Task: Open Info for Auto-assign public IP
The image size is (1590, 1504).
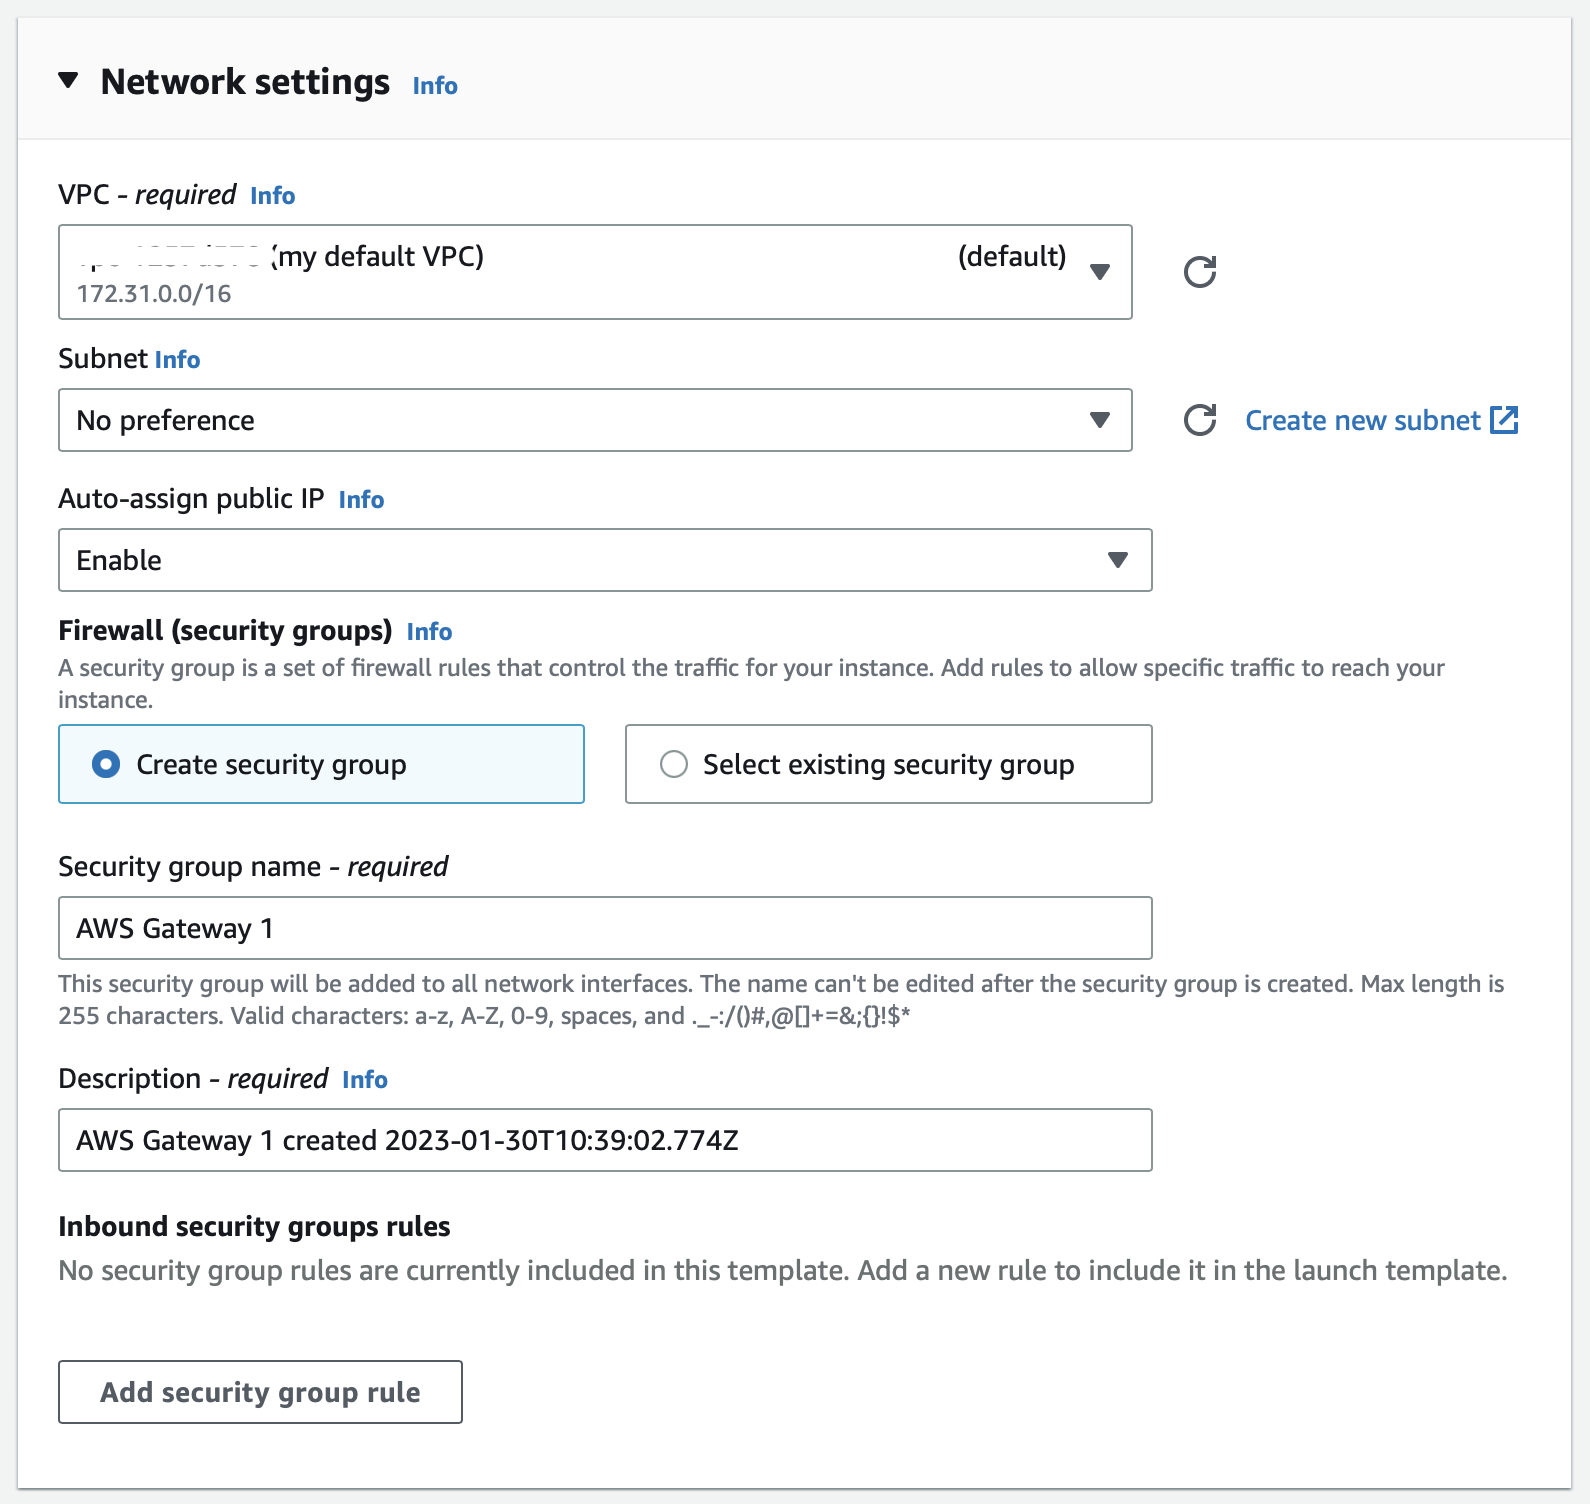Action: [361, 500]
